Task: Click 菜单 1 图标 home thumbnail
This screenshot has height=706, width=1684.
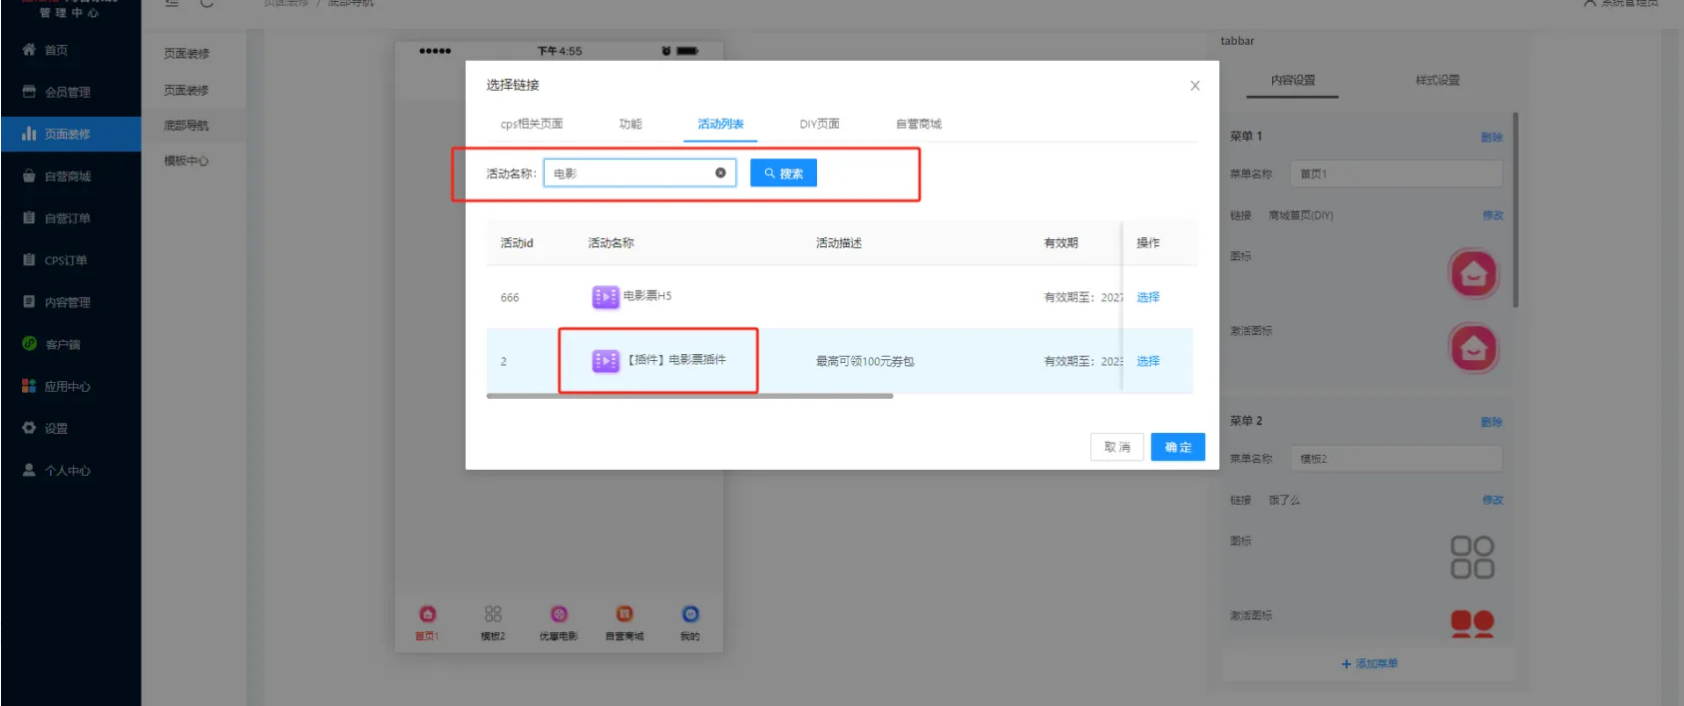Action: tap(1473, 273)
